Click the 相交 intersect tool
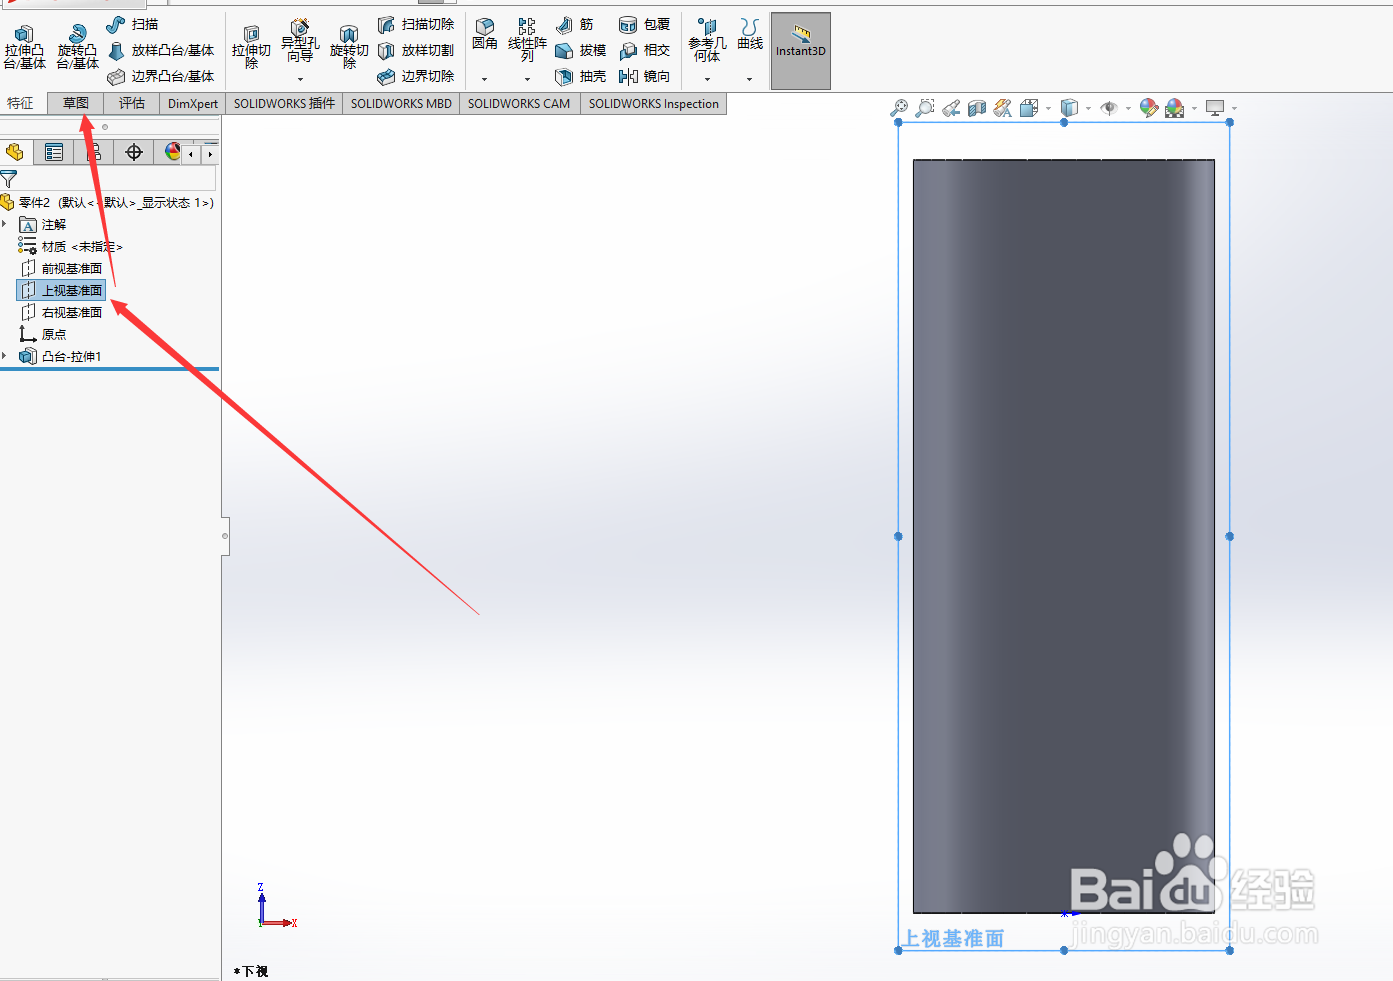This screenshot has width=1393, height=981. 645,50
